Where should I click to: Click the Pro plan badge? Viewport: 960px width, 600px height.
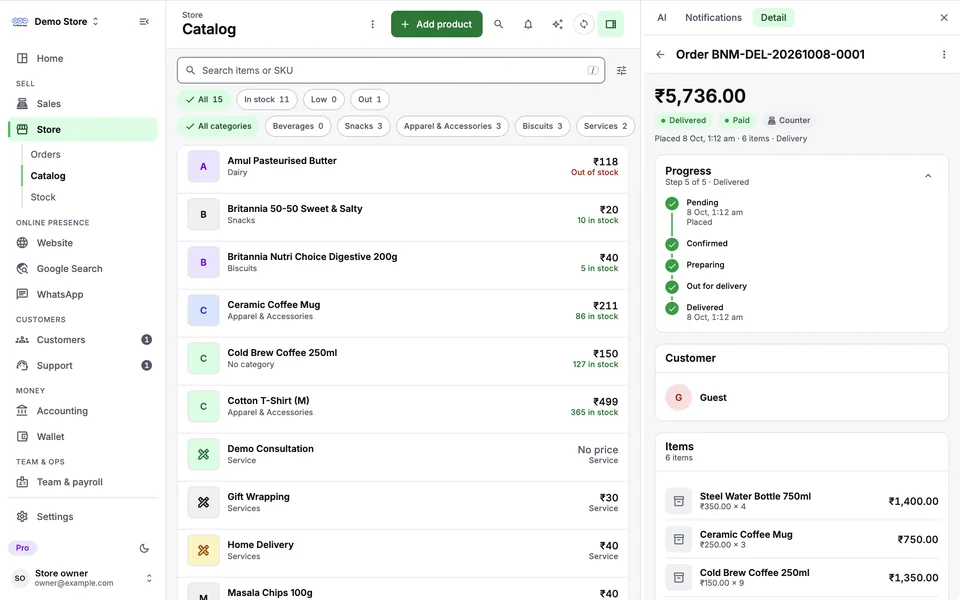(x=23, y=548)
